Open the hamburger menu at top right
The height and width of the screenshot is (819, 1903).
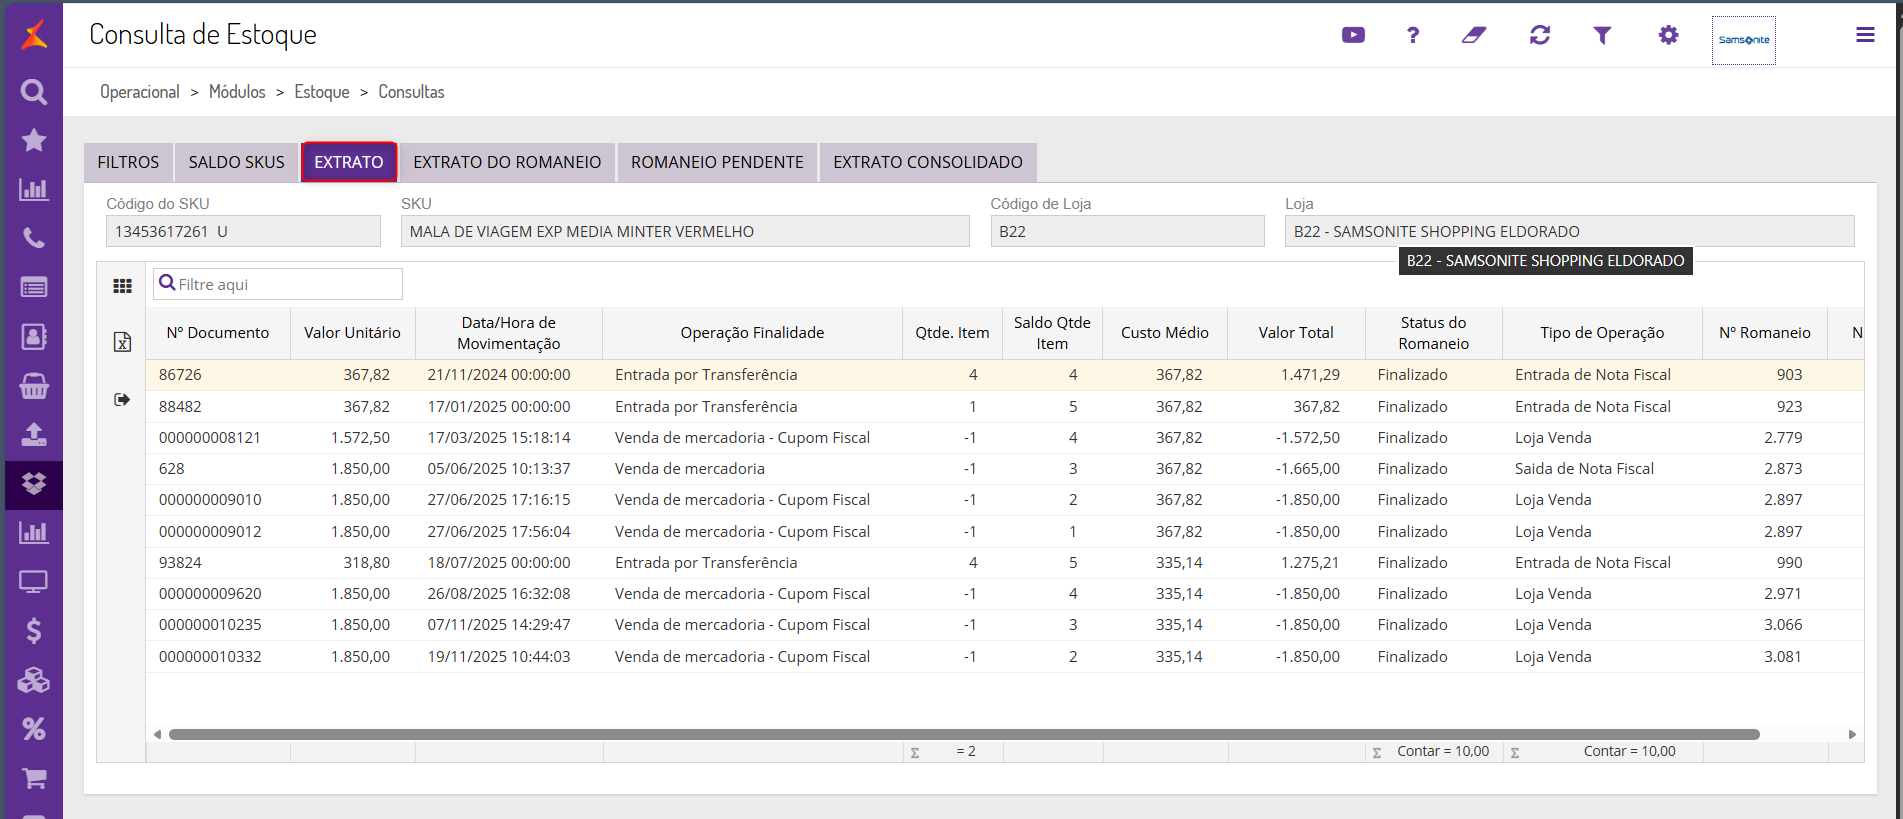pyautogui.click(x=1865, y=35)
